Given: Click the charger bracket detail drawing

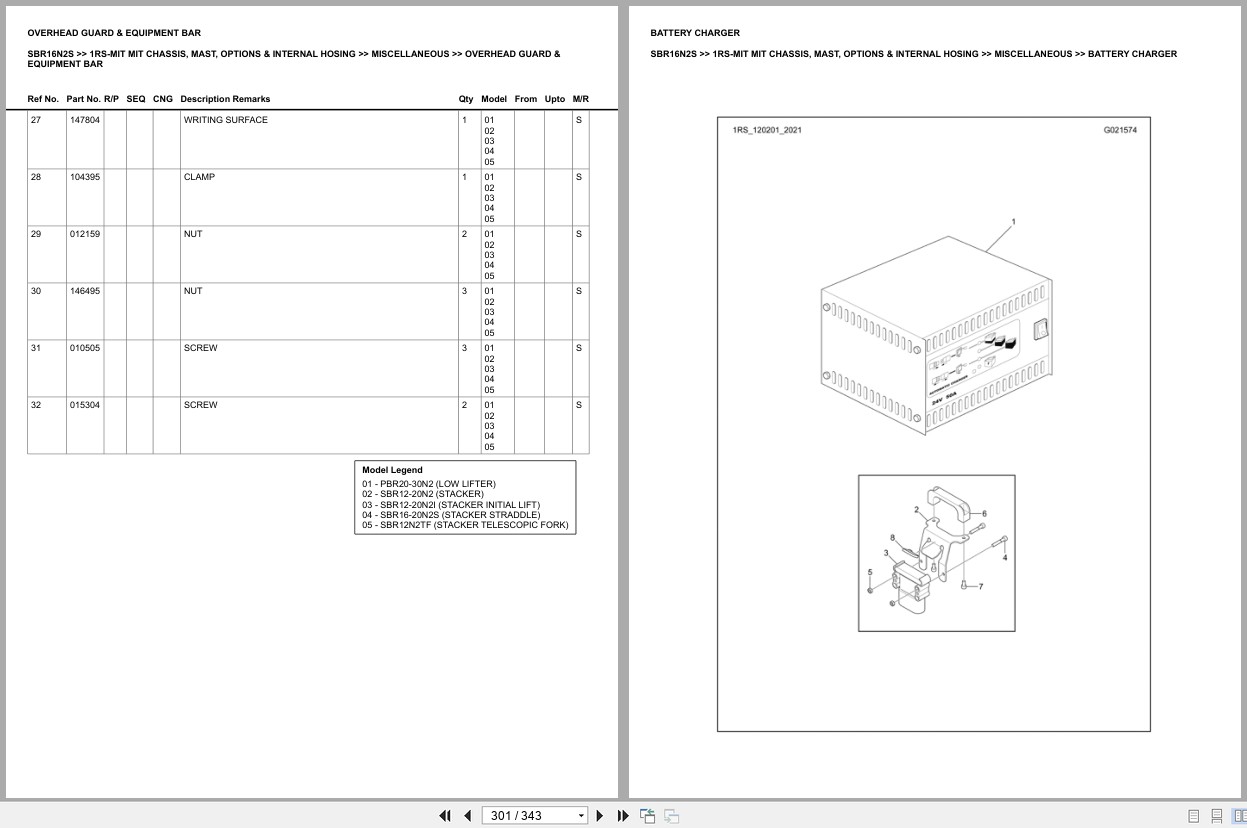Looking at the screenshot, I should [x=936, y=553].
